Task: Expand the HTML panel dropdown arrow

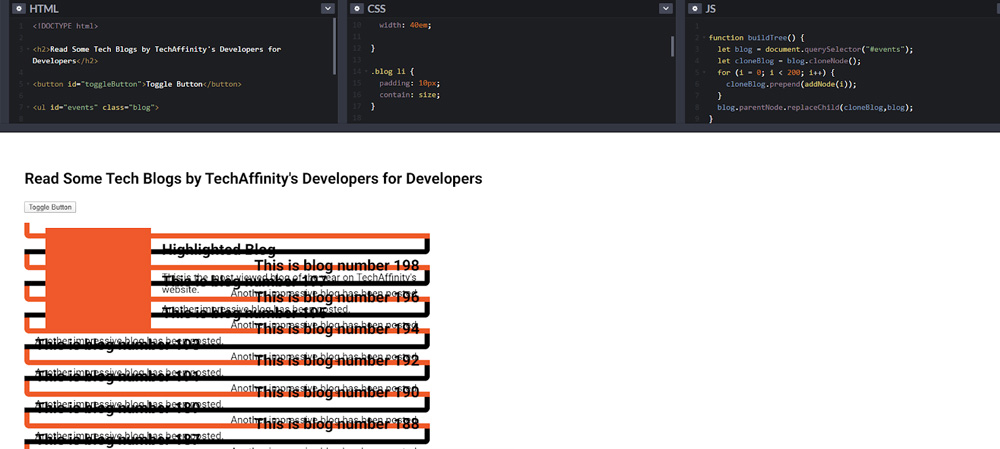Action: (x=328, y=8)
